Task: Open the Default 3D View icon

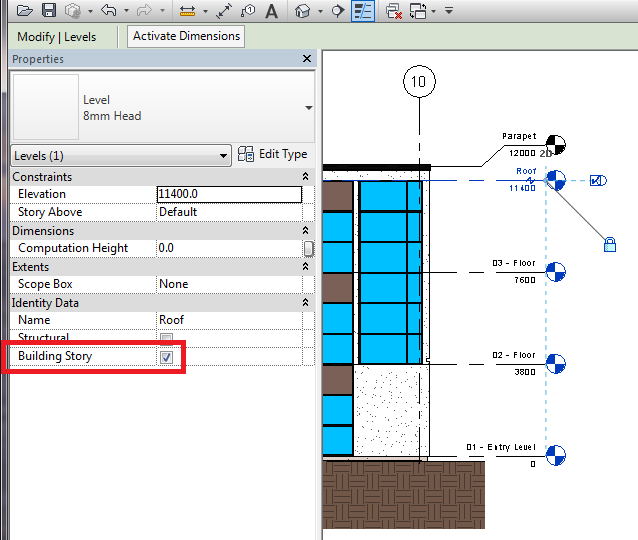Action: coord(302,11)
